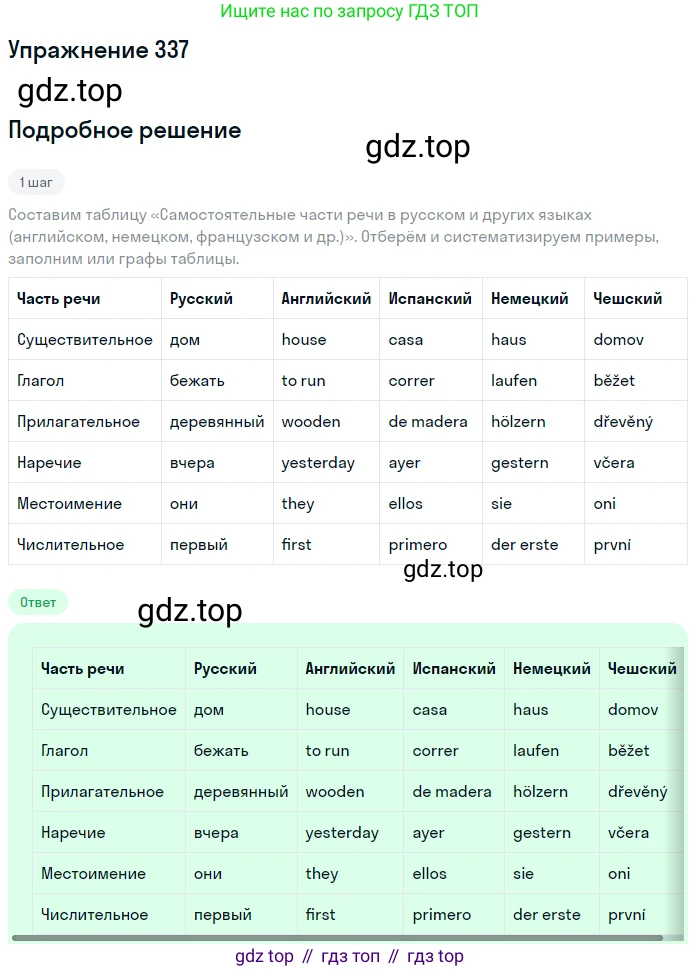The width and height of the screenshot is (700, 971).
Task: Select 'Английский' header in the answer table
Action: coord(350,669)
